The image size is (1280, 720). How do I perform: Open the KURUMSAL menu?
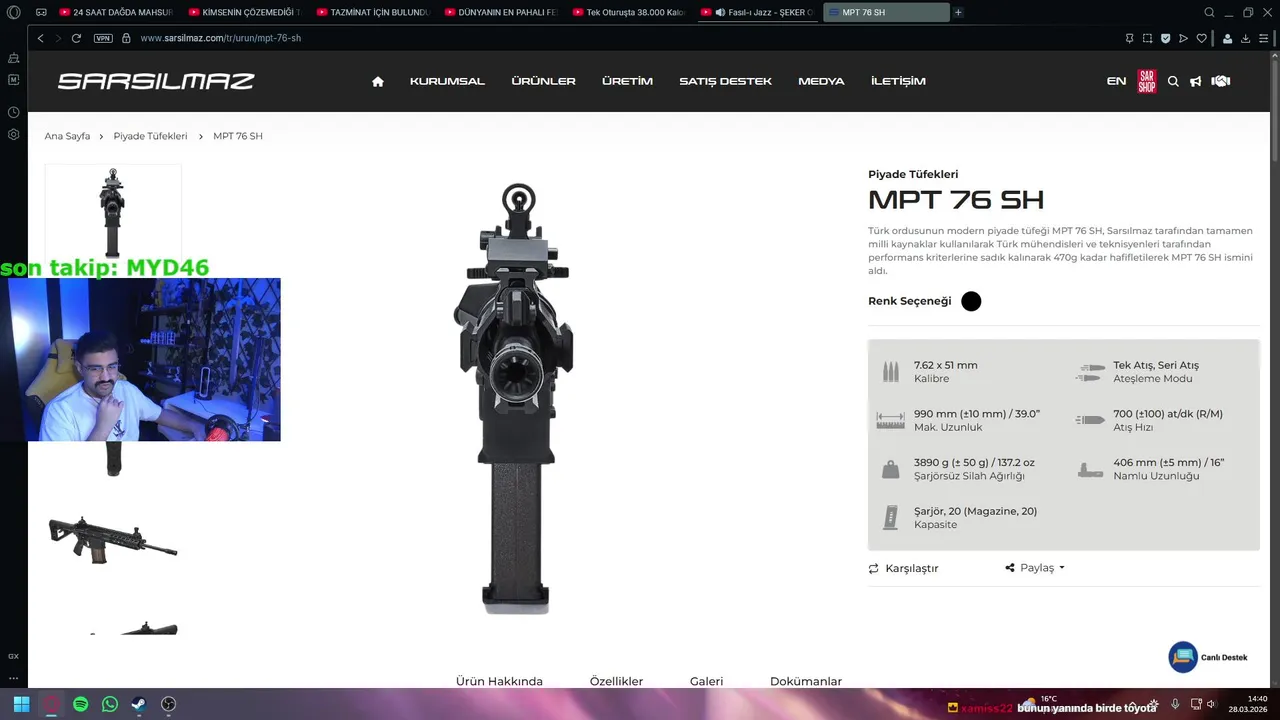point(447,81)
